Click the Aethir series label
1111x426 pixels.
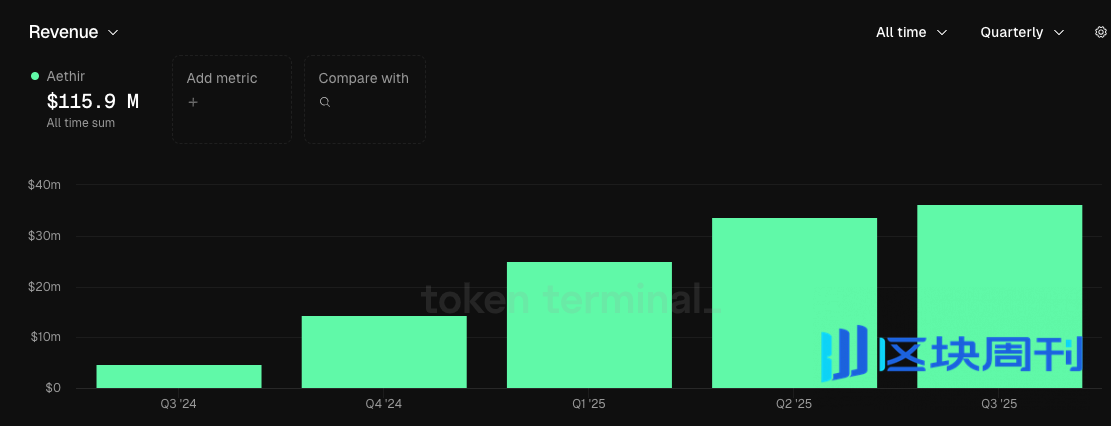click(x=66, y=76)
